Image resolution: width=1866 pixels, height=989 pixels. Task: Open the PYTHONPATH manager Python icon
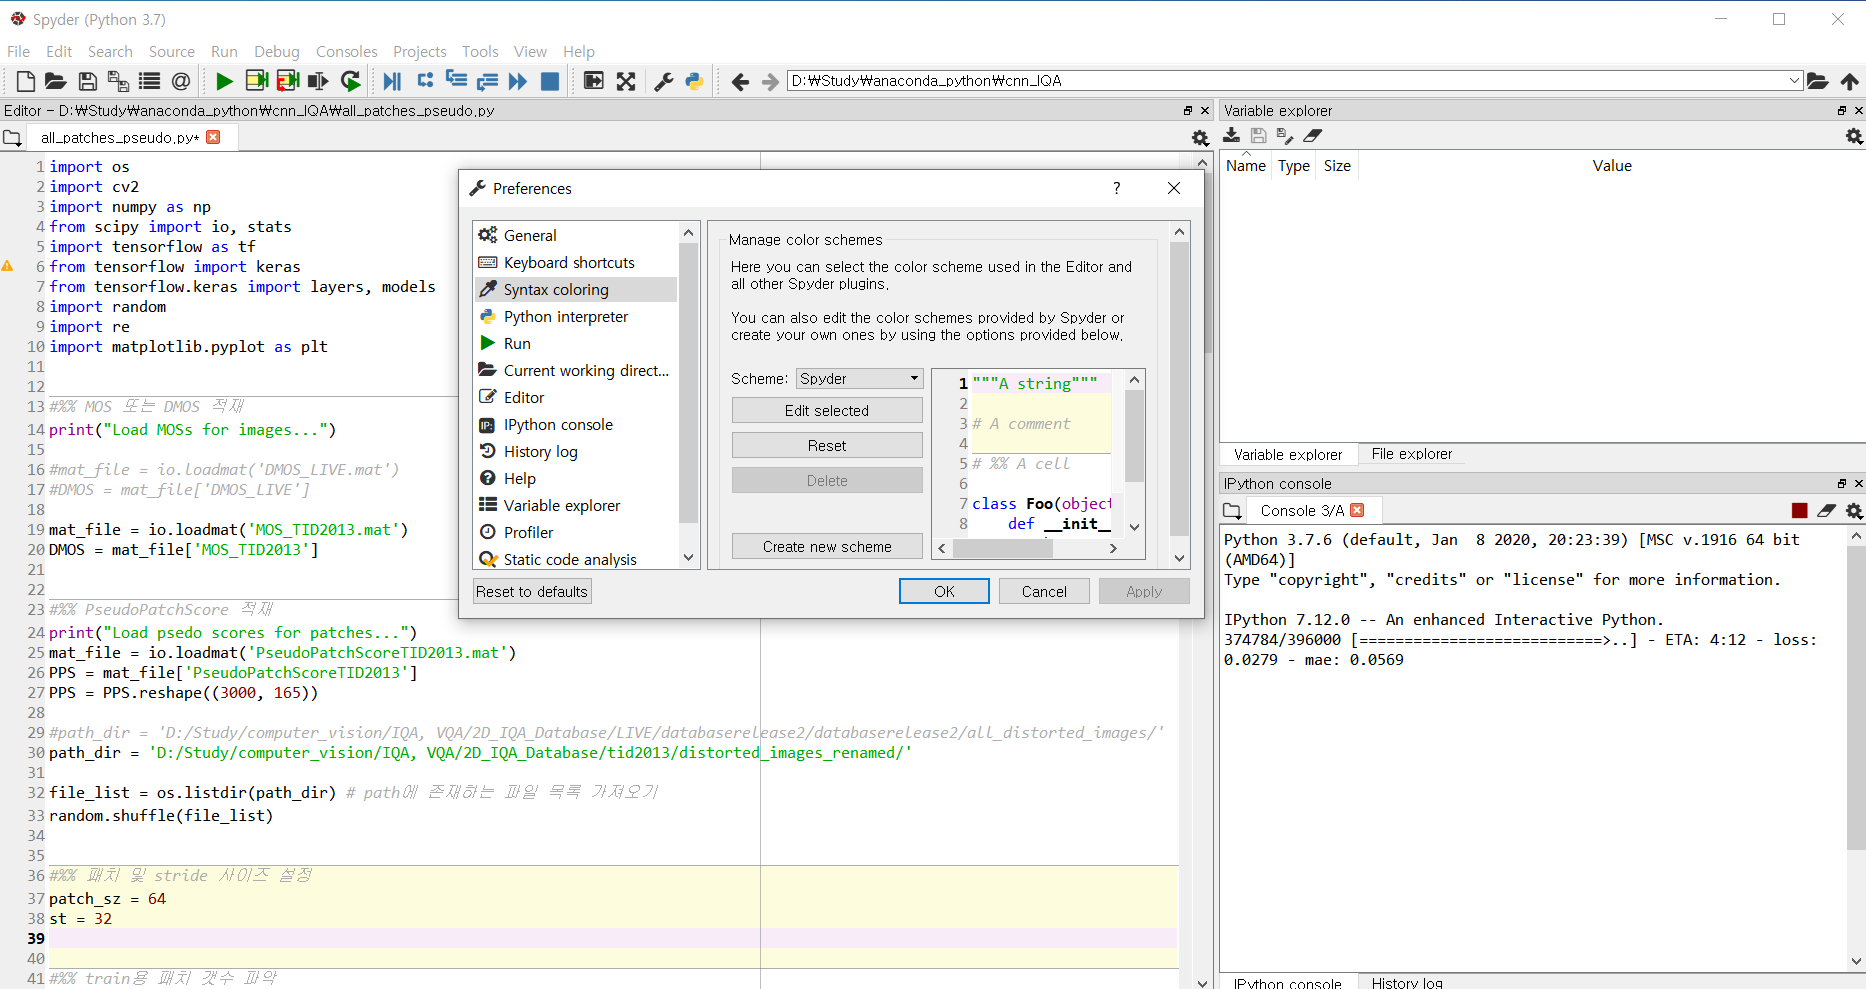pyautogui.click(x=694, y=81)
